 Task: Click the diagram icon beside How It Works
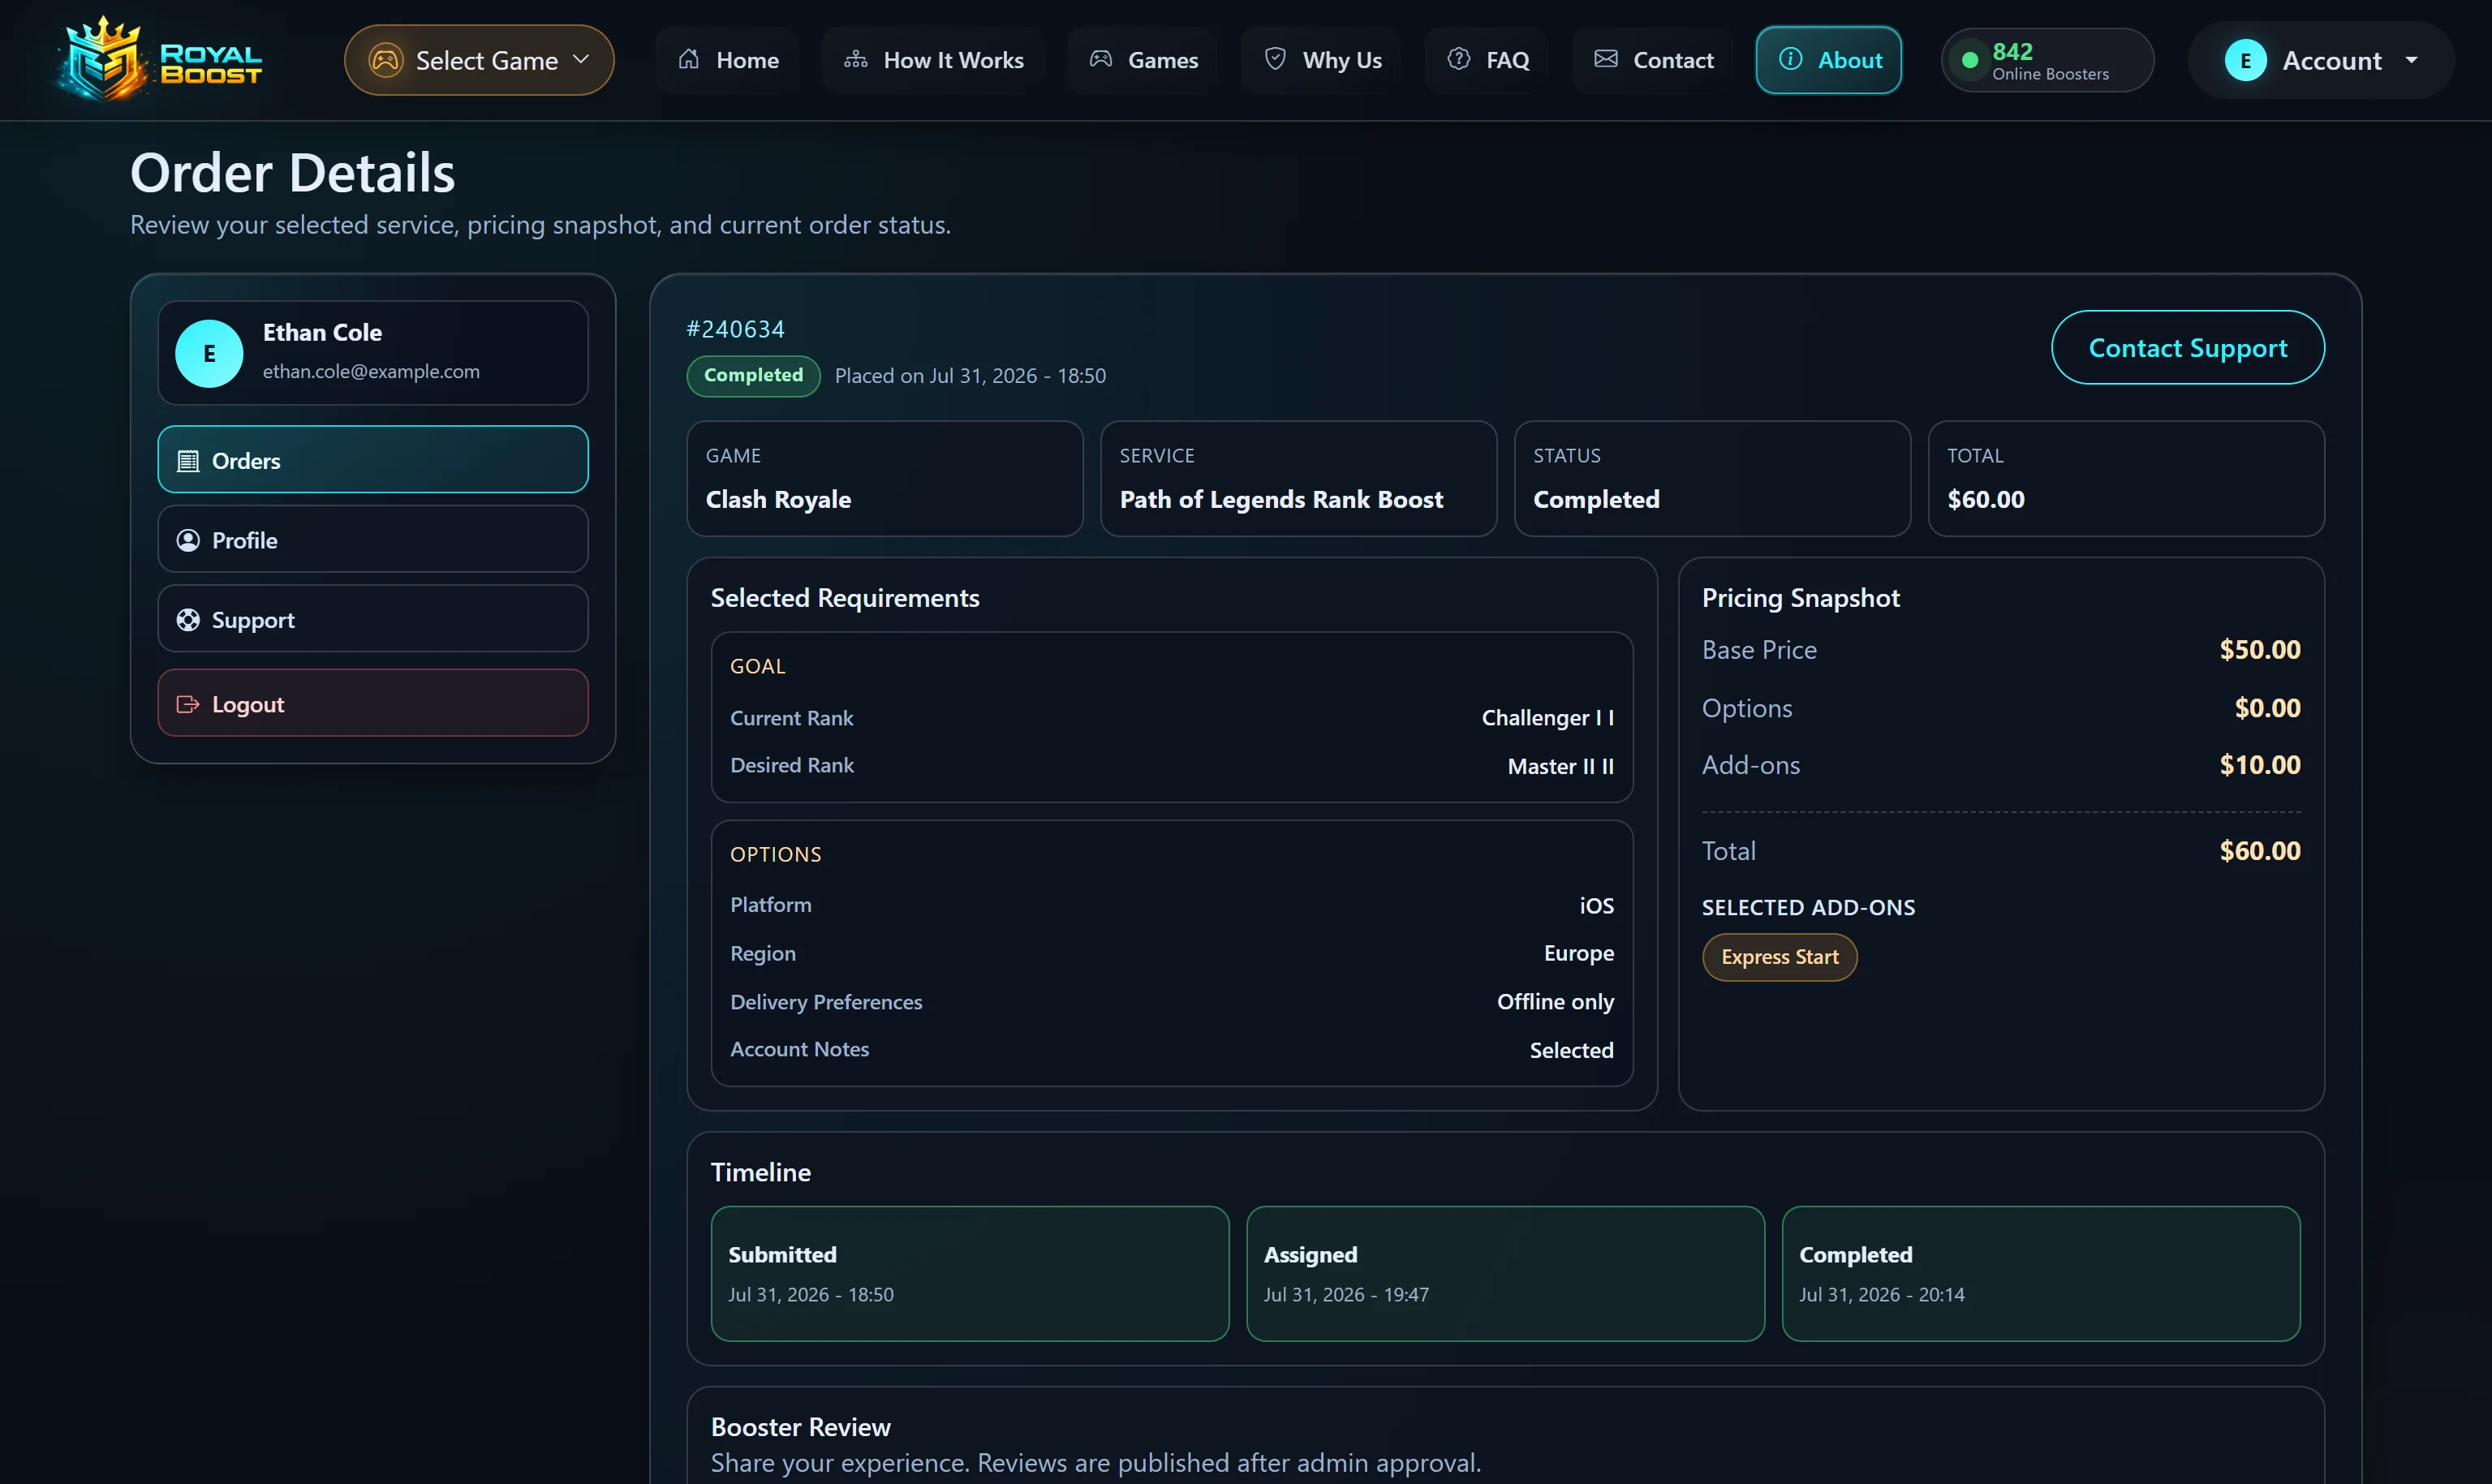(856, 59)
